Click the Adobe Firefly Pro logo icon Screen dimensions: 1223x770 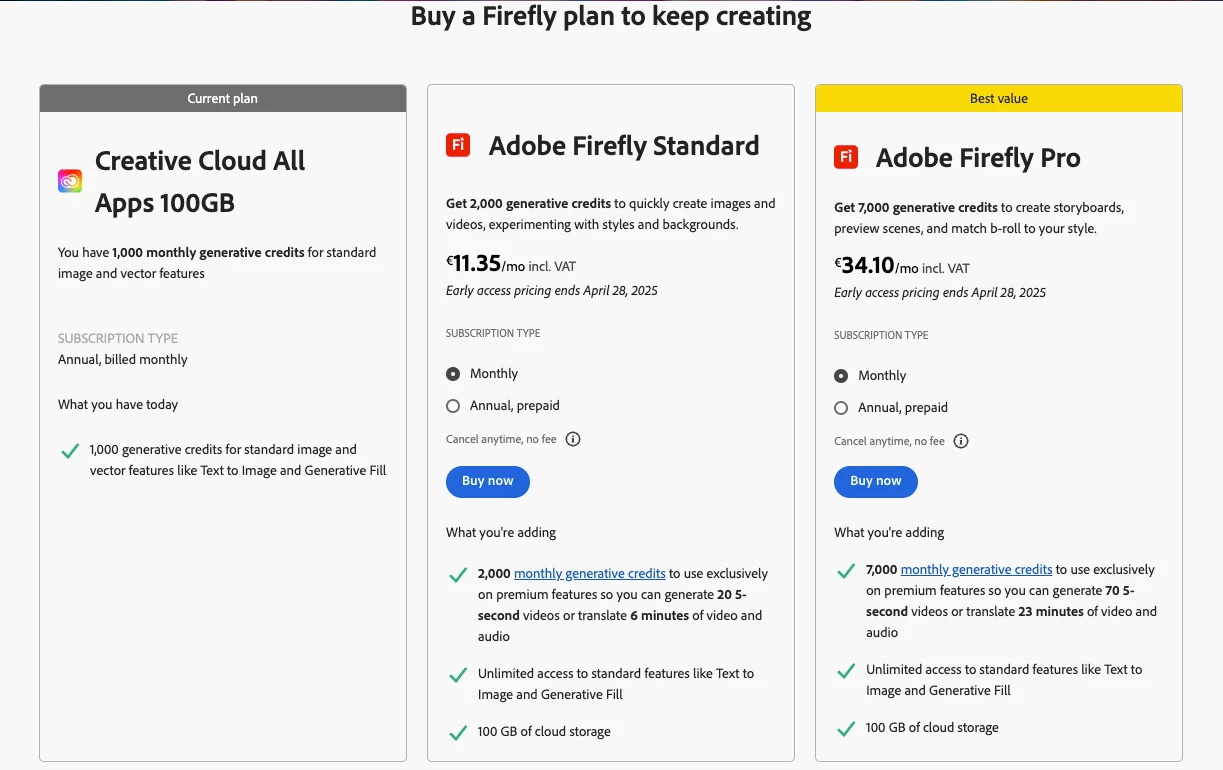point(846,157)
